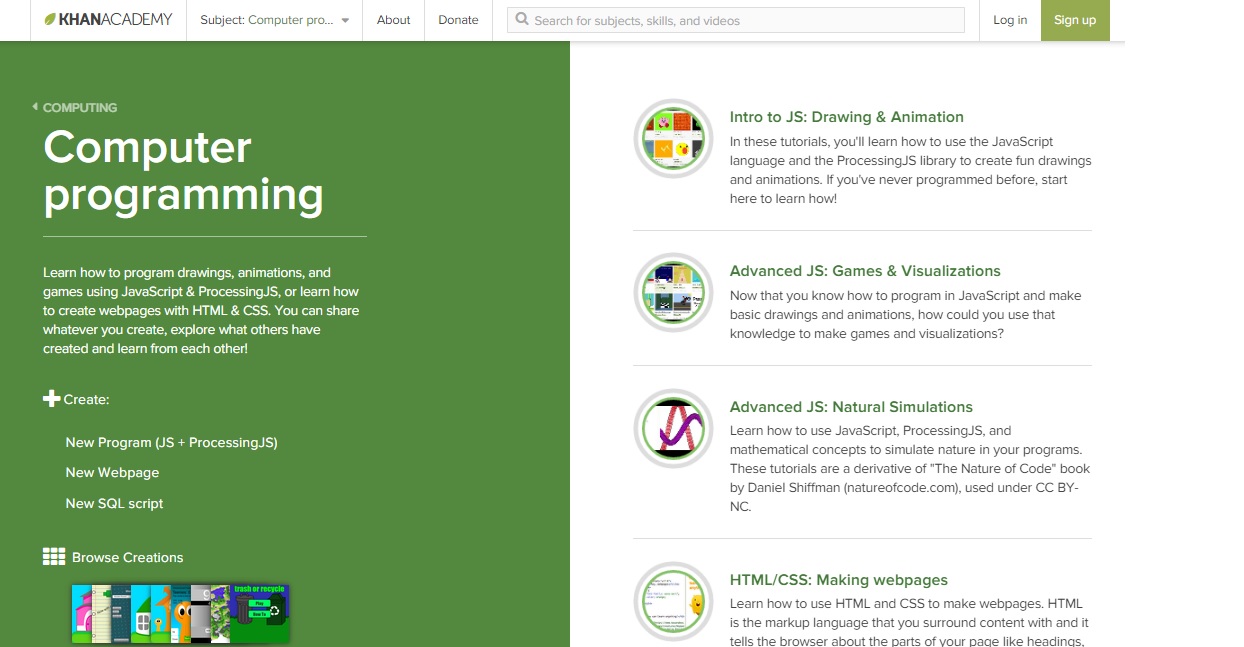This screenshot has width=1244, height=647.
Task: Open Intro to JS: Drawing & Animation
Action: coord(847,117)
